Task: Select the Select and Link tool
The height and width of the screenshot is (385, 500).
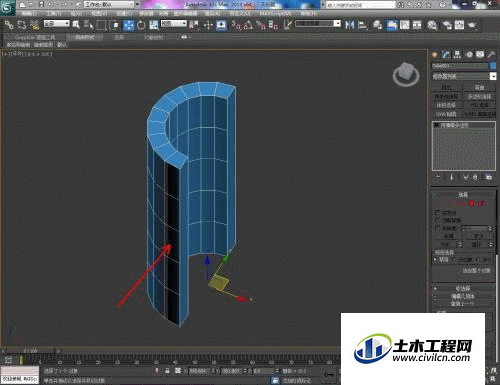Action: pos(9,25)
